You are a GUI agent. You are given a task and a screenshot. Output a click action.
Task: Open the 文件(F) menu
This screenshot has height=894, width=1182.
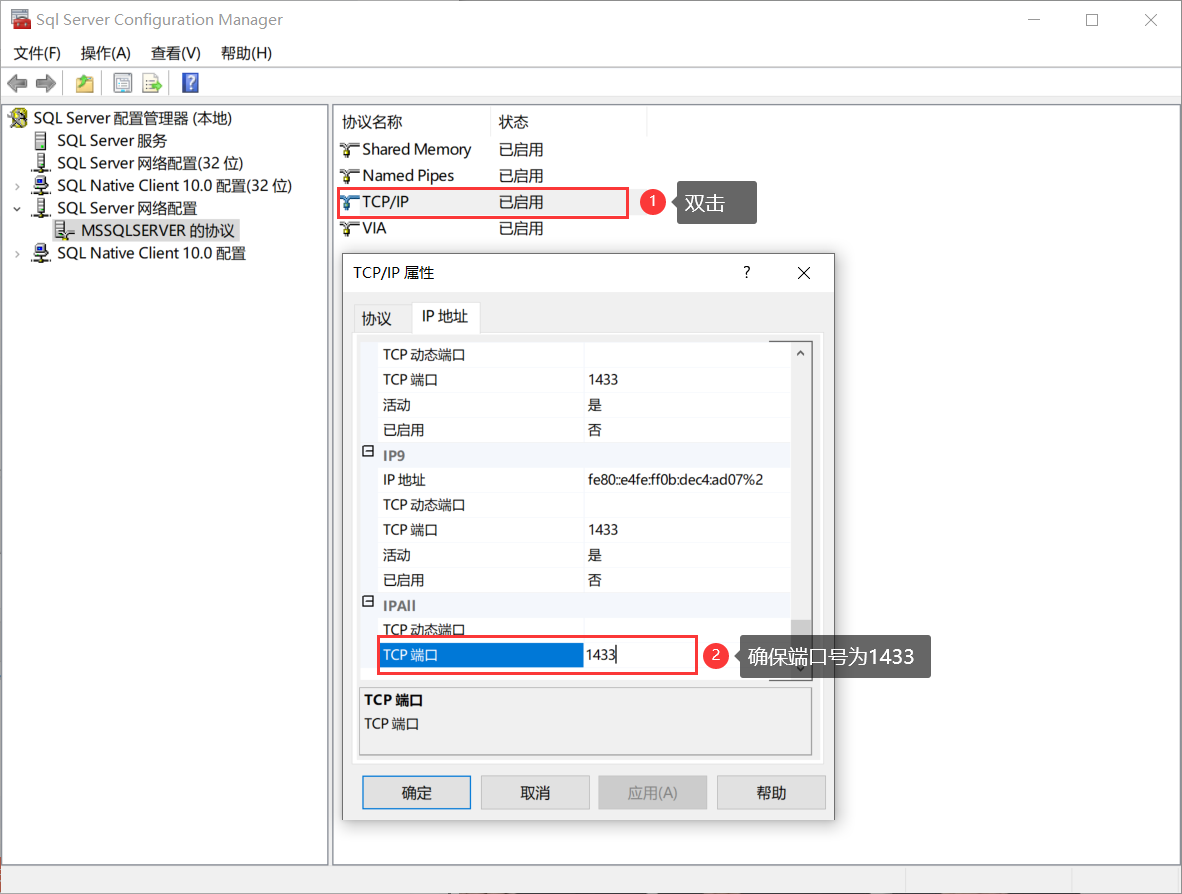point(36,53)
